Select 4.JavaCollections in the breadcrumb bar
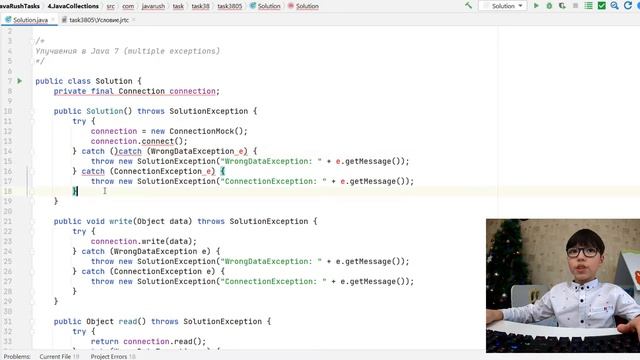640x360 pixels. pos(73,6)
